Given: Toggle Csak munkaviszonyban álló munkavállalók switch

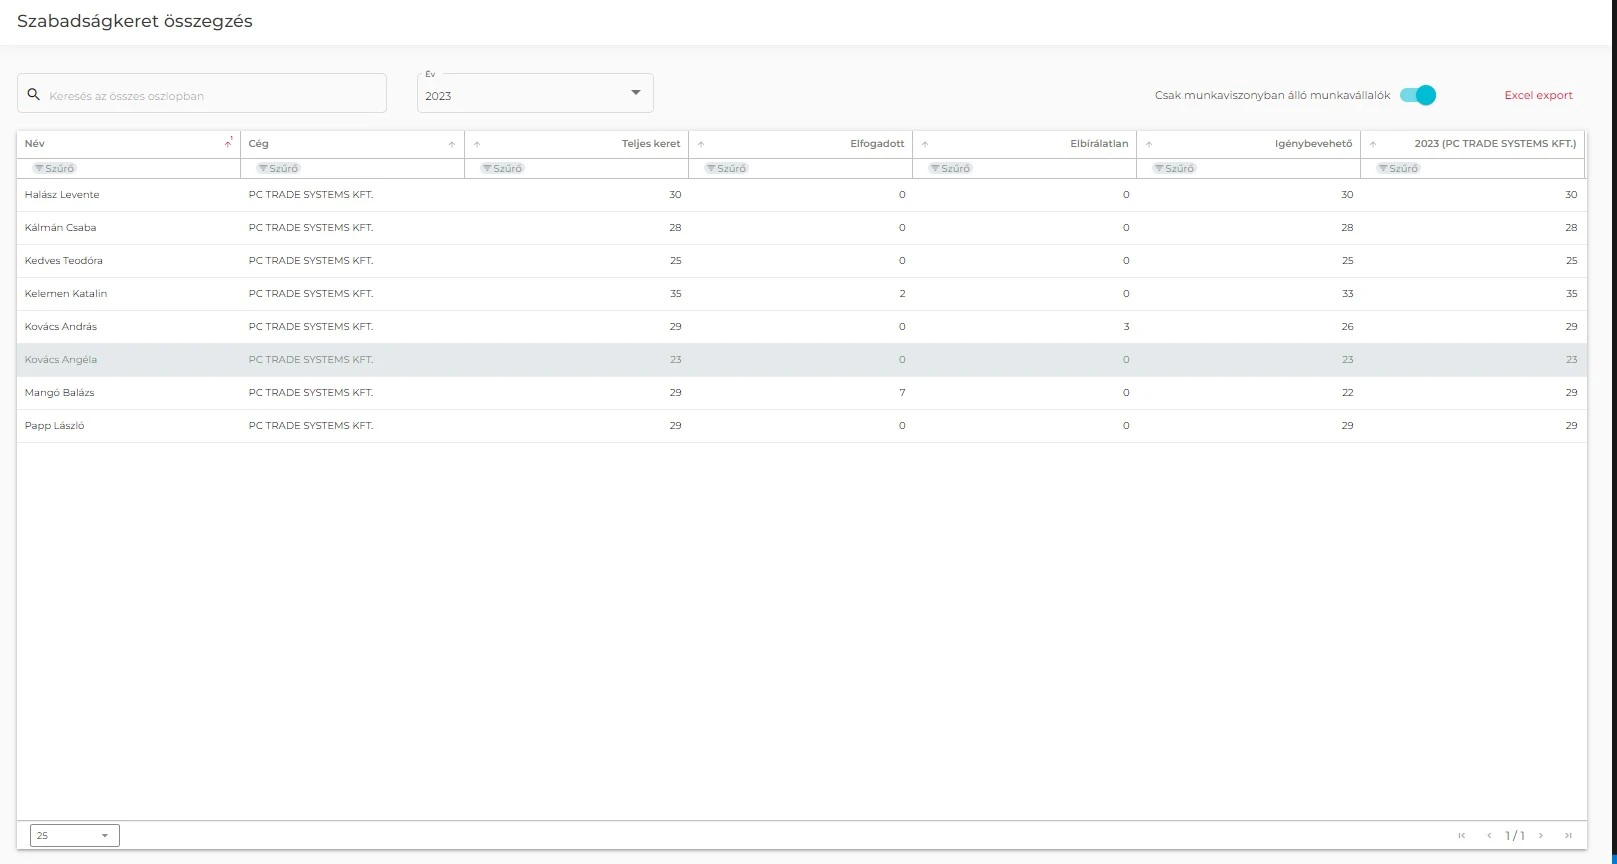Looking at the screenshot, I should 1418,95.
